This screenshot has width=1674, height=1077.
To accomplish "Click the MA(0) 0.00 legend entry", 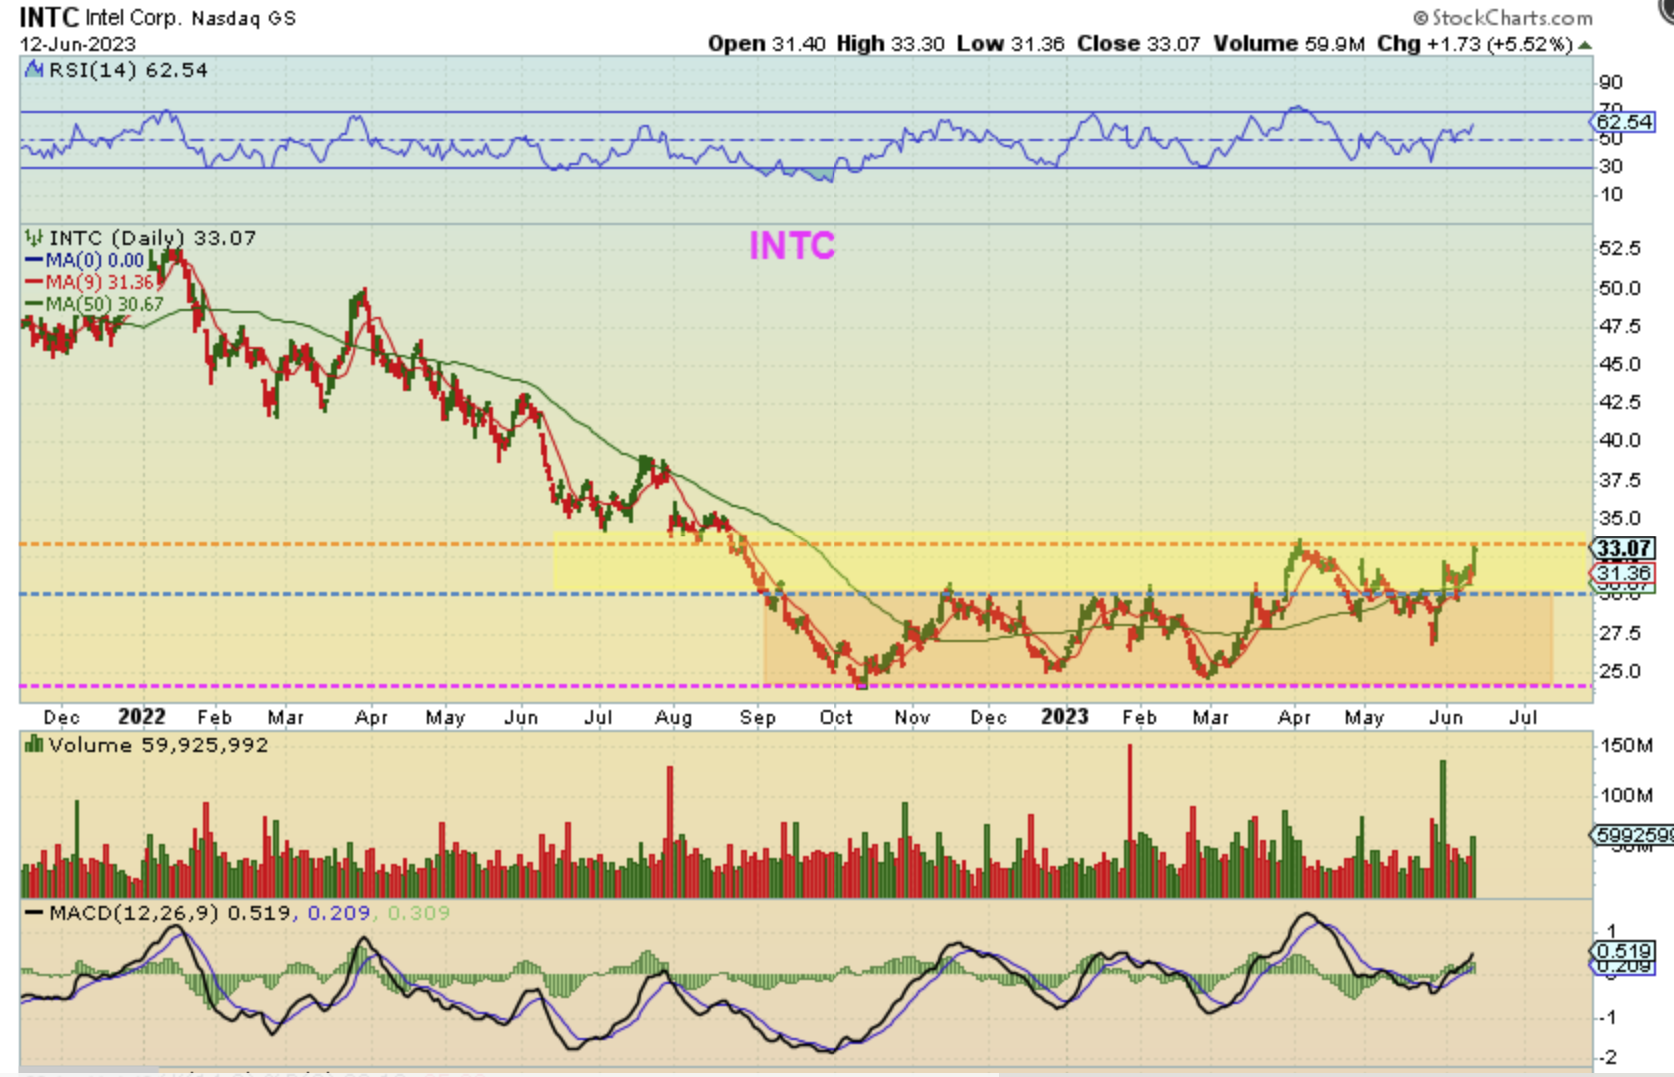I will 95,260.
